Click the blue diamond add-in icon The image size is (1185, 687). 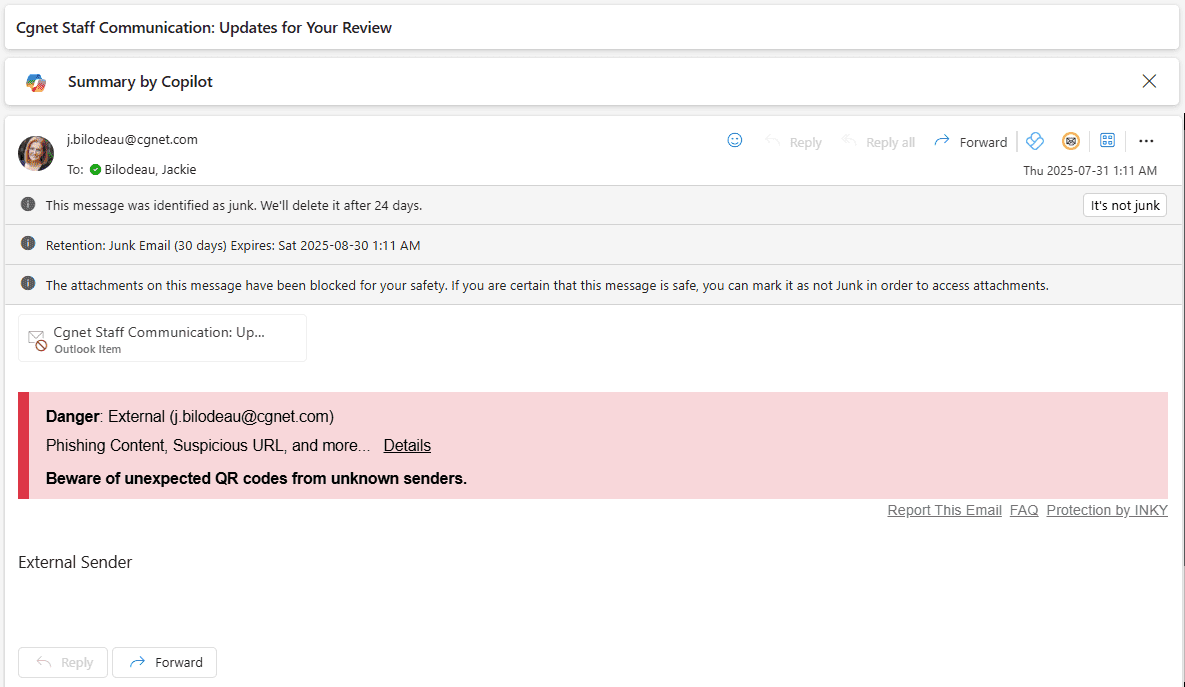tap(1035, 141)
